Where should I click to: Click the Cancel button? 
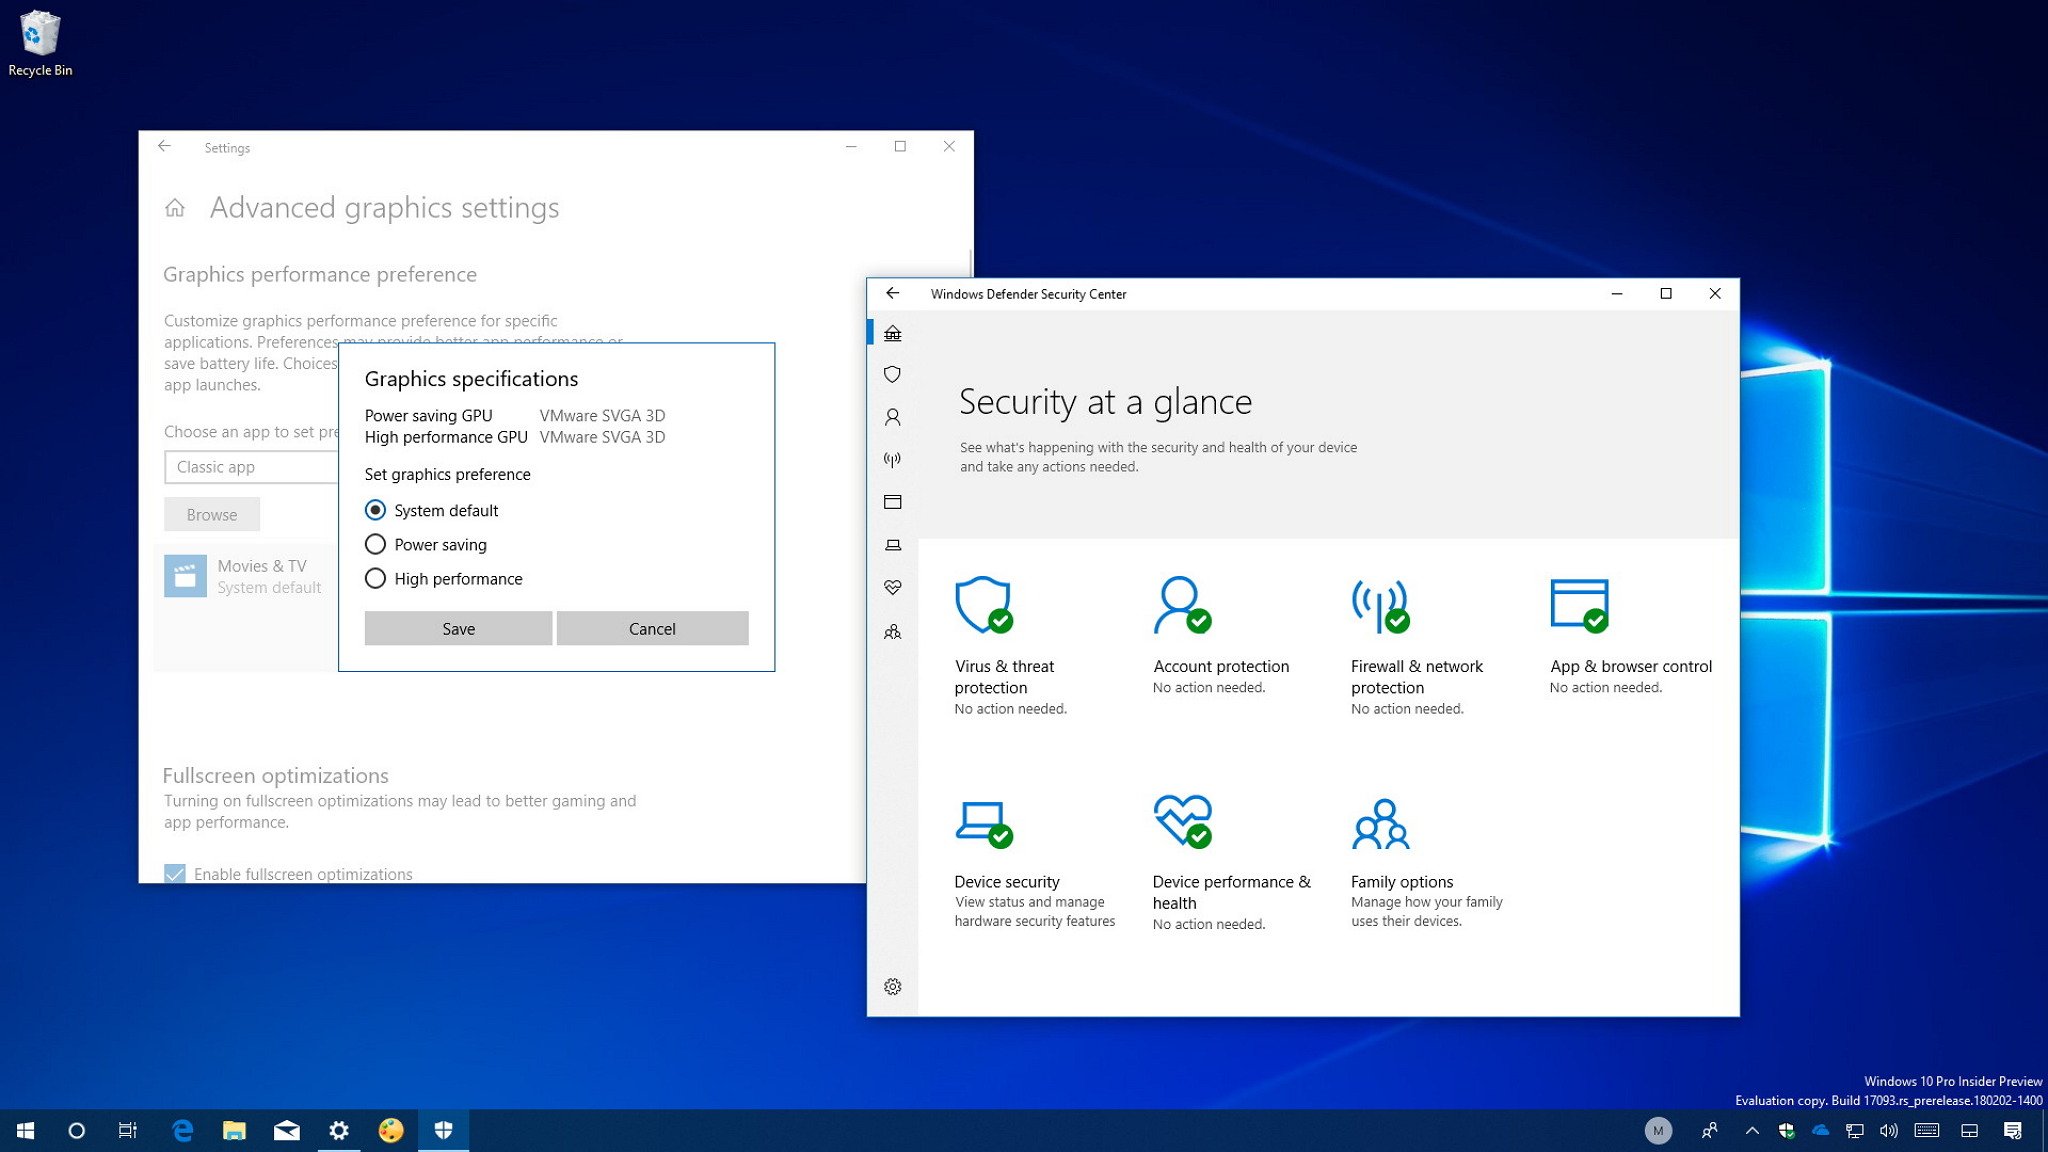coord(651,629)
